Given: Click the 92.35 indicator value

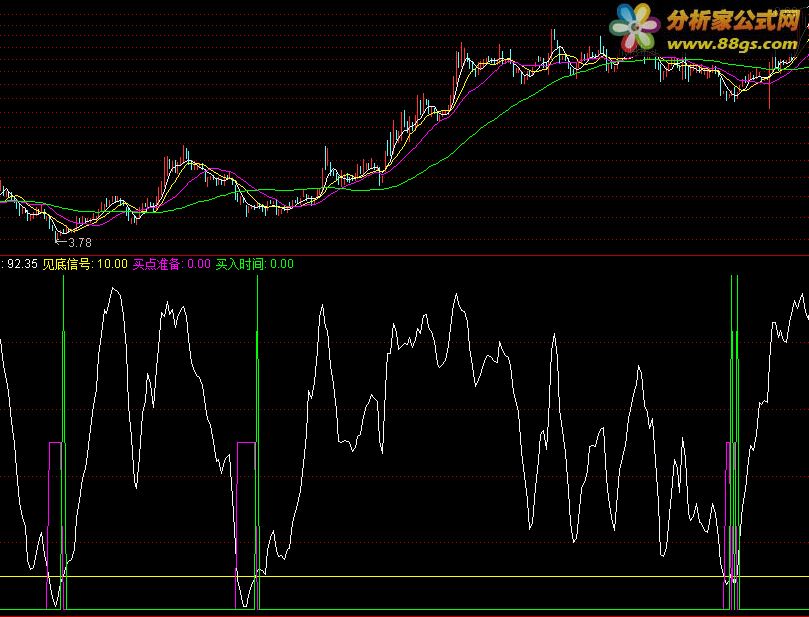Looking at the screenshot, I should [22, 264].
